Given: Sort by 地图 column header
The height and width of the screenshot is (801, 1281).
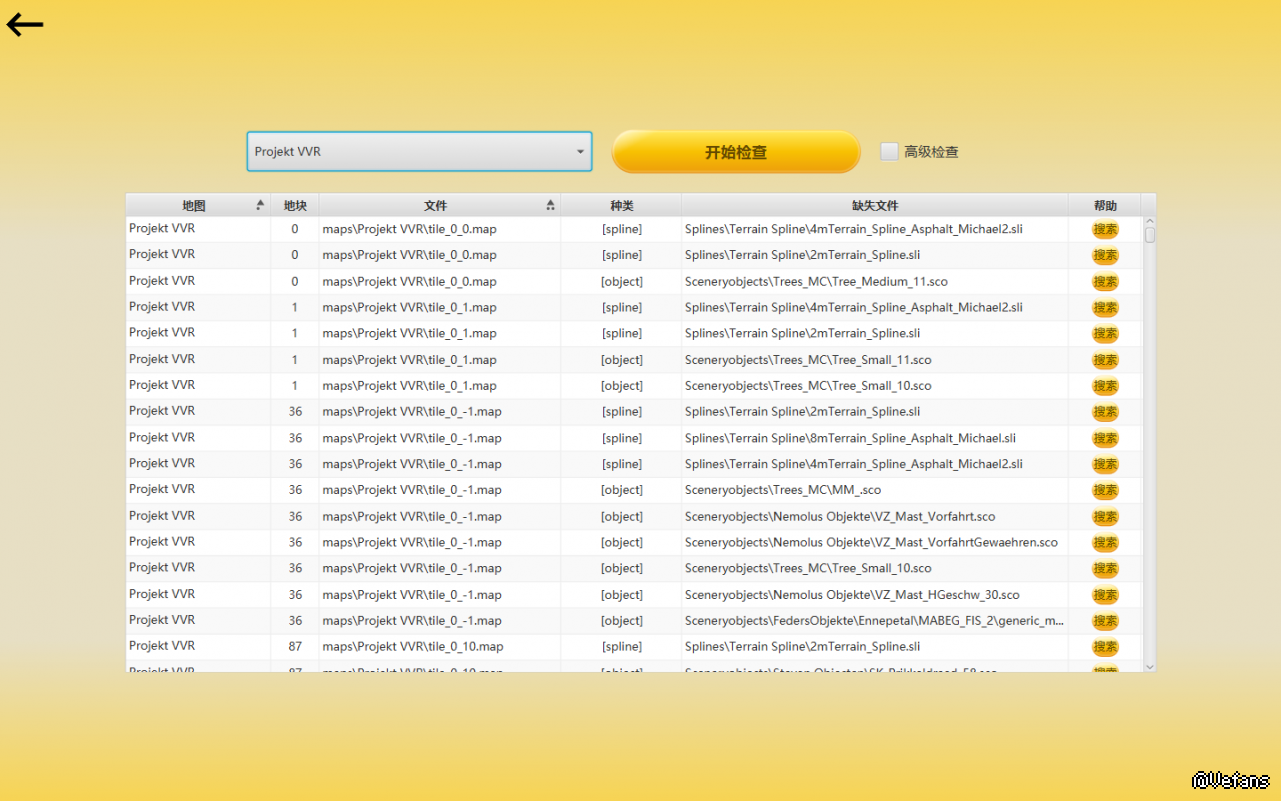Looking at the screenshot, I should pyautogui.click(x=197, y=205).
